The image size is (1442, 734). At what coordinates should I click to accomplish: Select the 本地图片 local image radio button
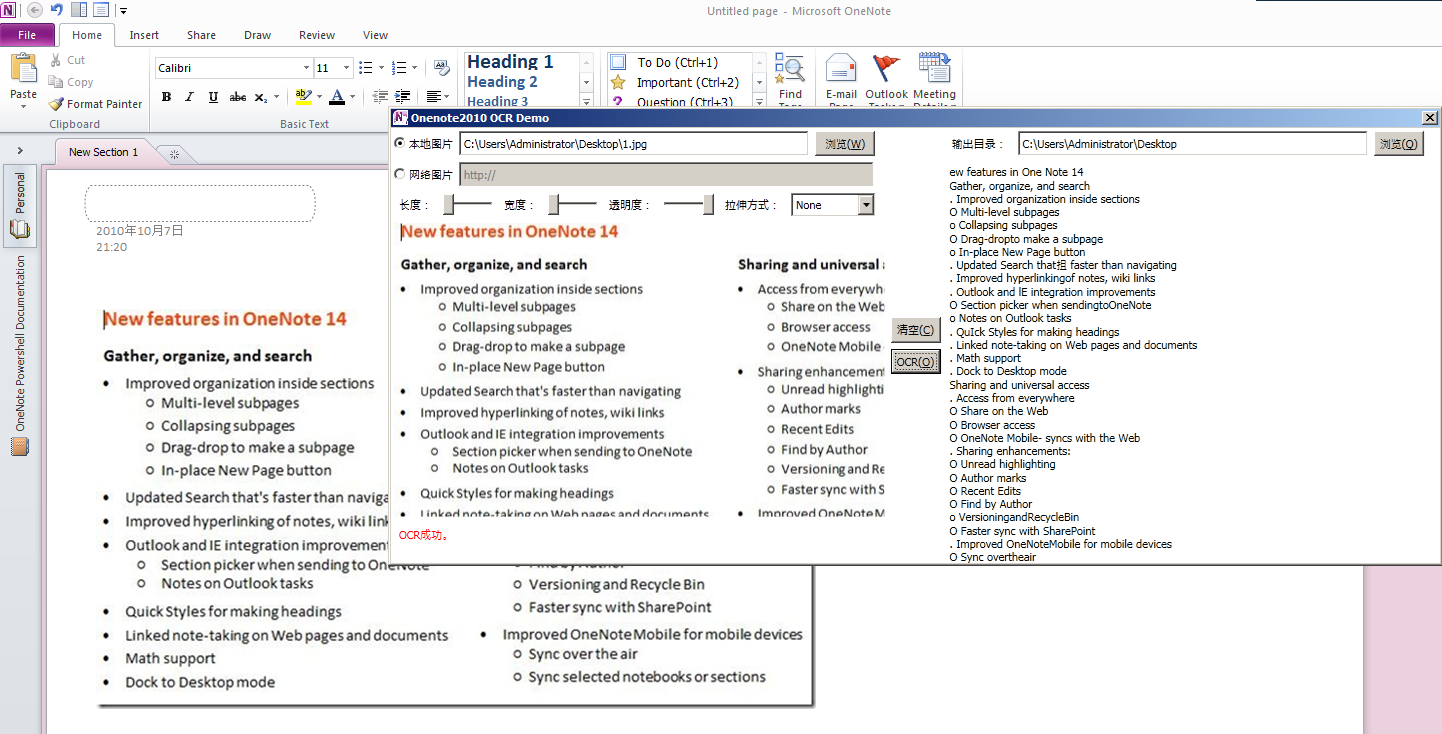[400, 144]
